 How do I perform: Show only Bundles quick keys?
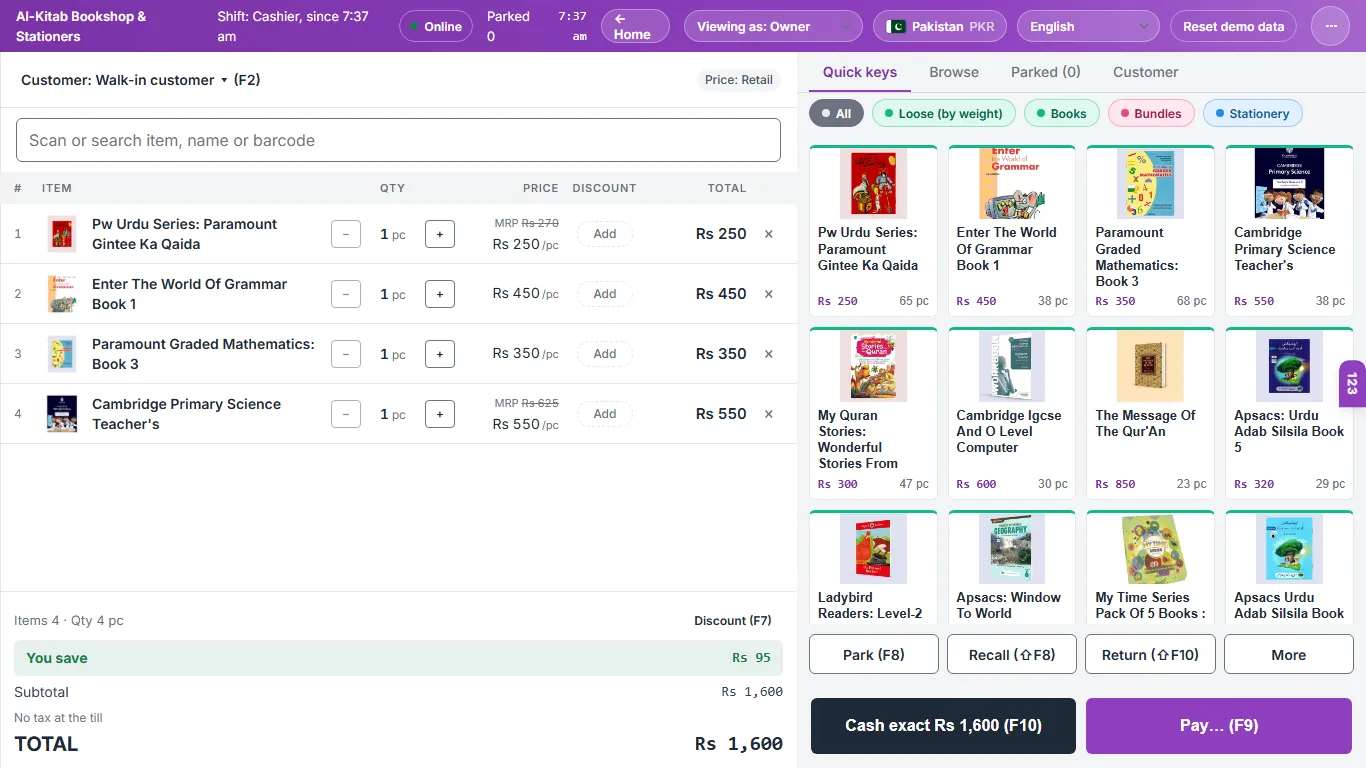coord(1151,113)
